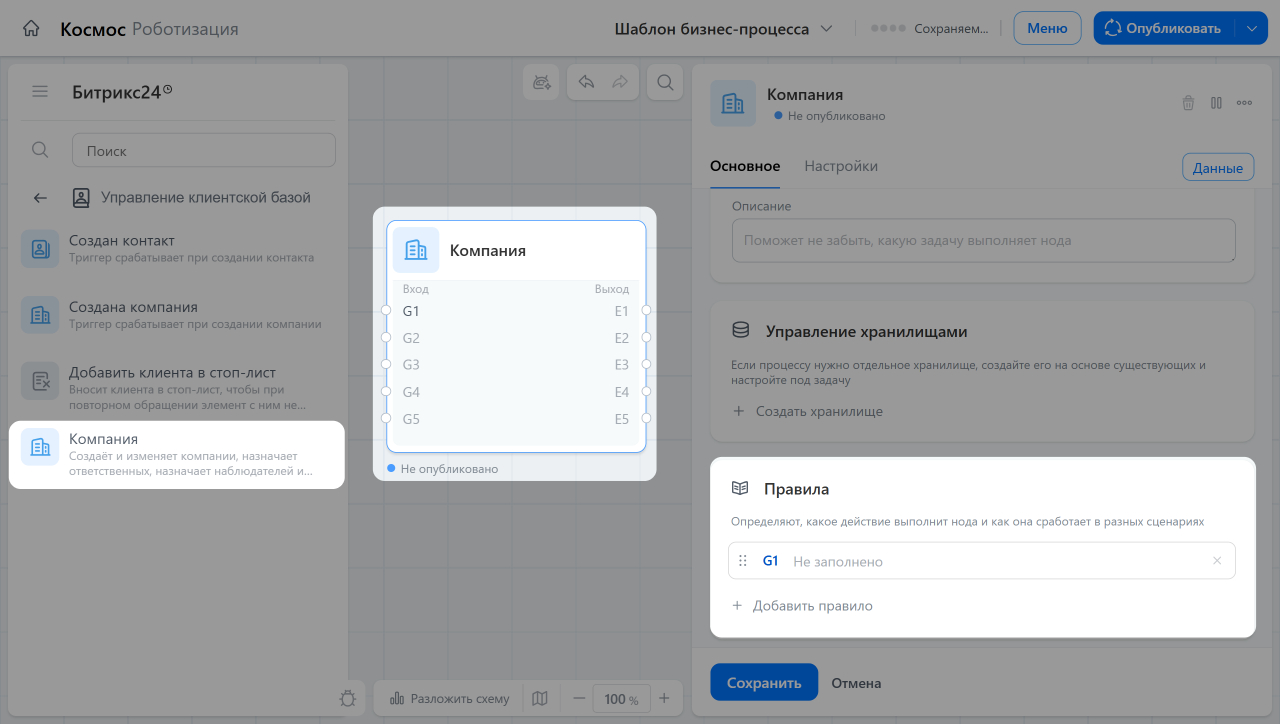The image size is (1280, 724).
Task: Delete the node using the trash icon
Action: 1188,102
